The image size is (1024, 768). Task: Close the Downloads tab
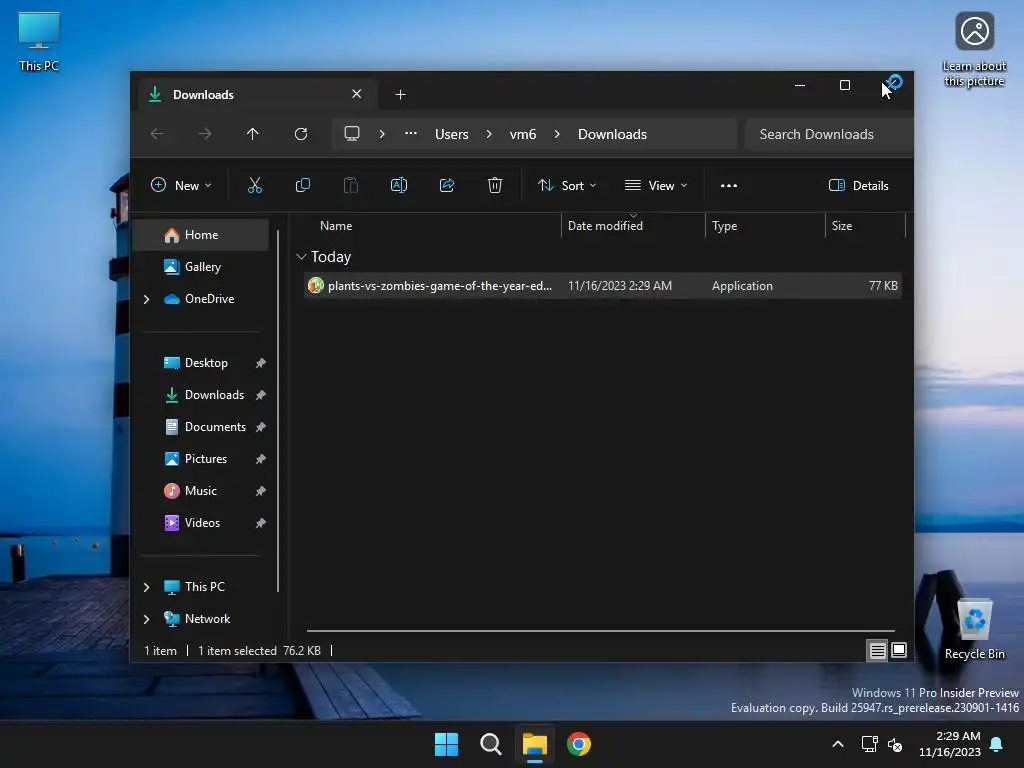tap(357, 94)
